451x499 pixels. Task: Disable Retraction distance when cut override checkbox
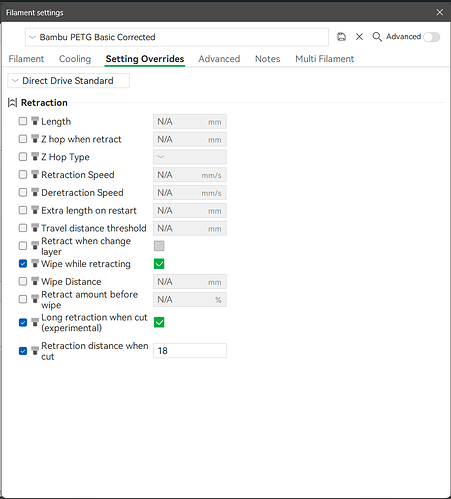coord(23,351)
